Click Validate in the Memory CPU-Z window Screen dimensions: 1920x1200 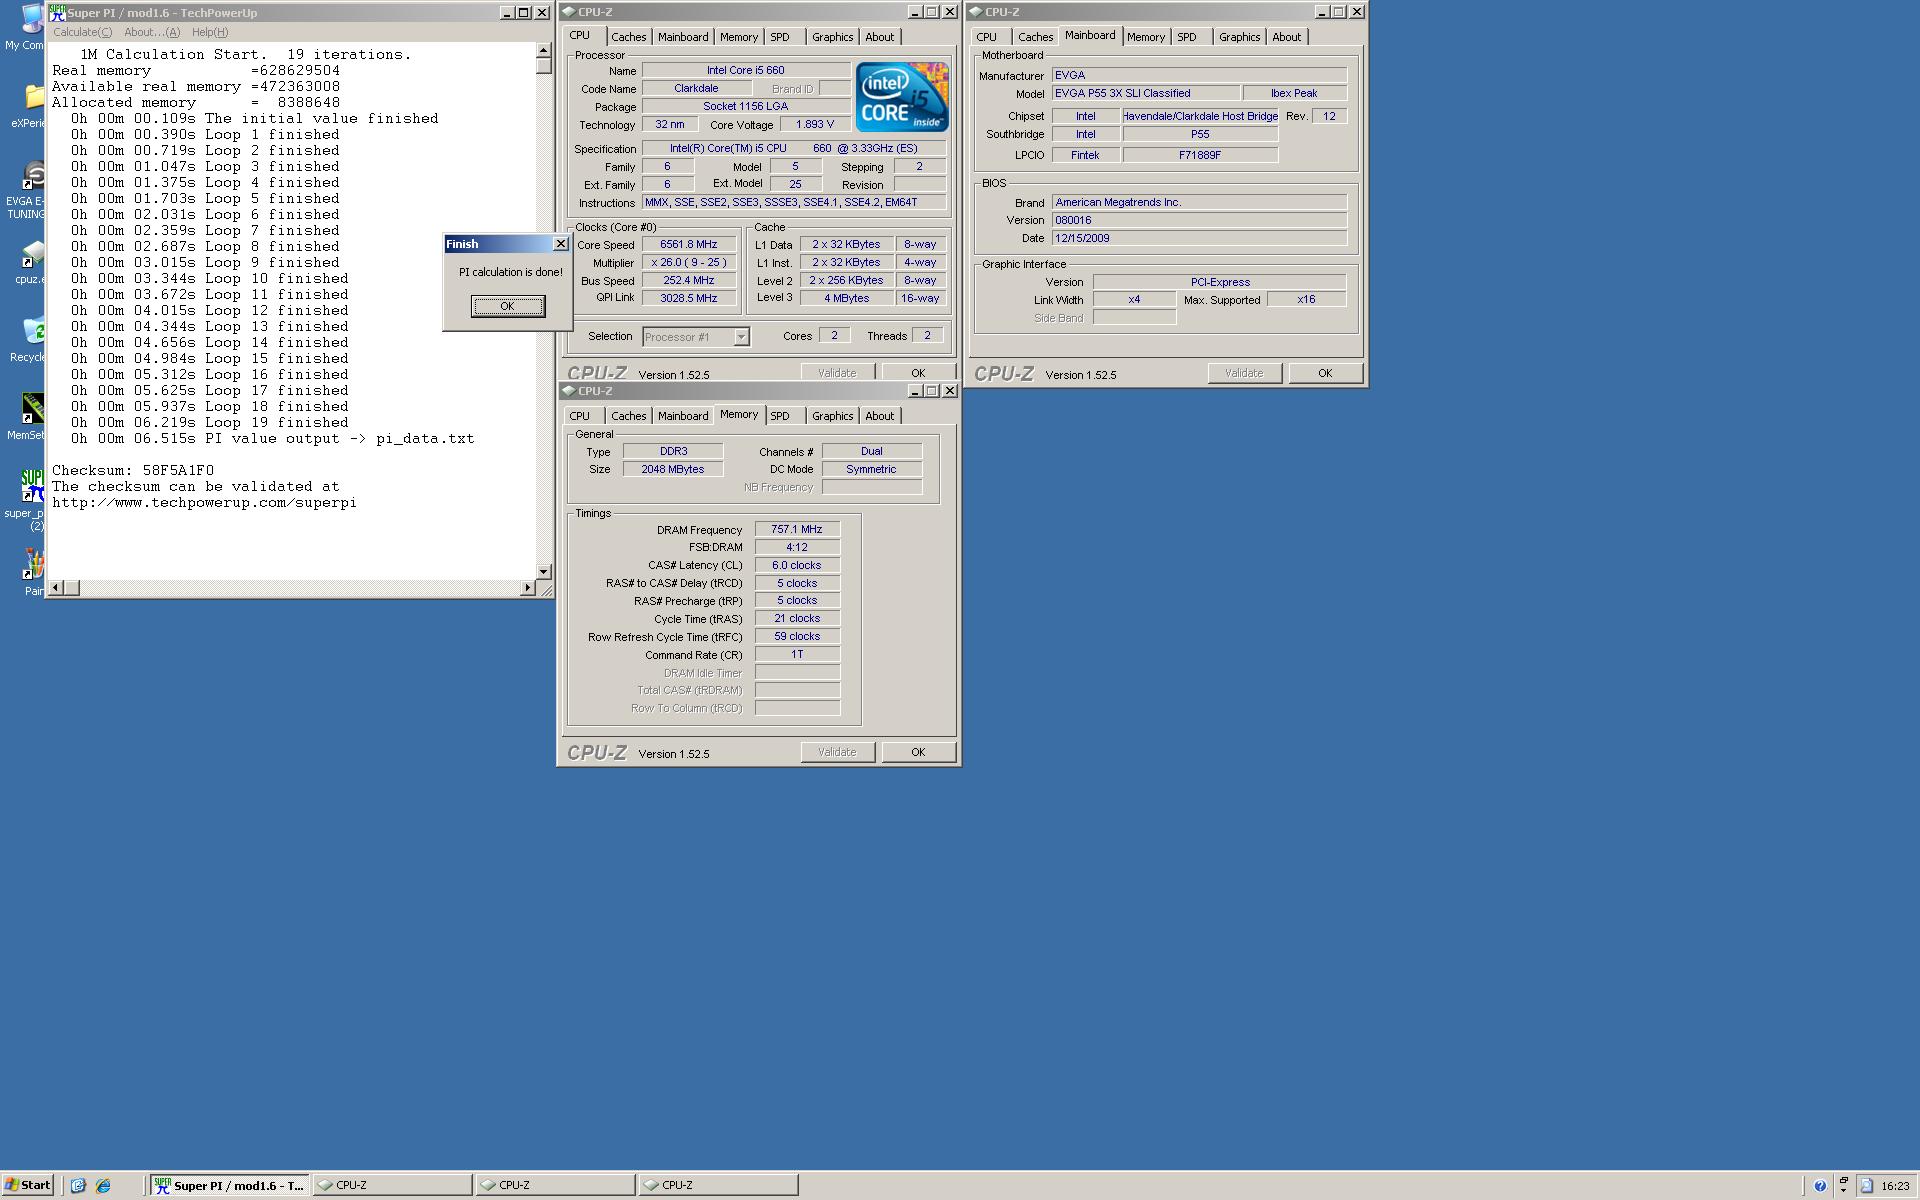pyautogui.click(x=837, y=752)
